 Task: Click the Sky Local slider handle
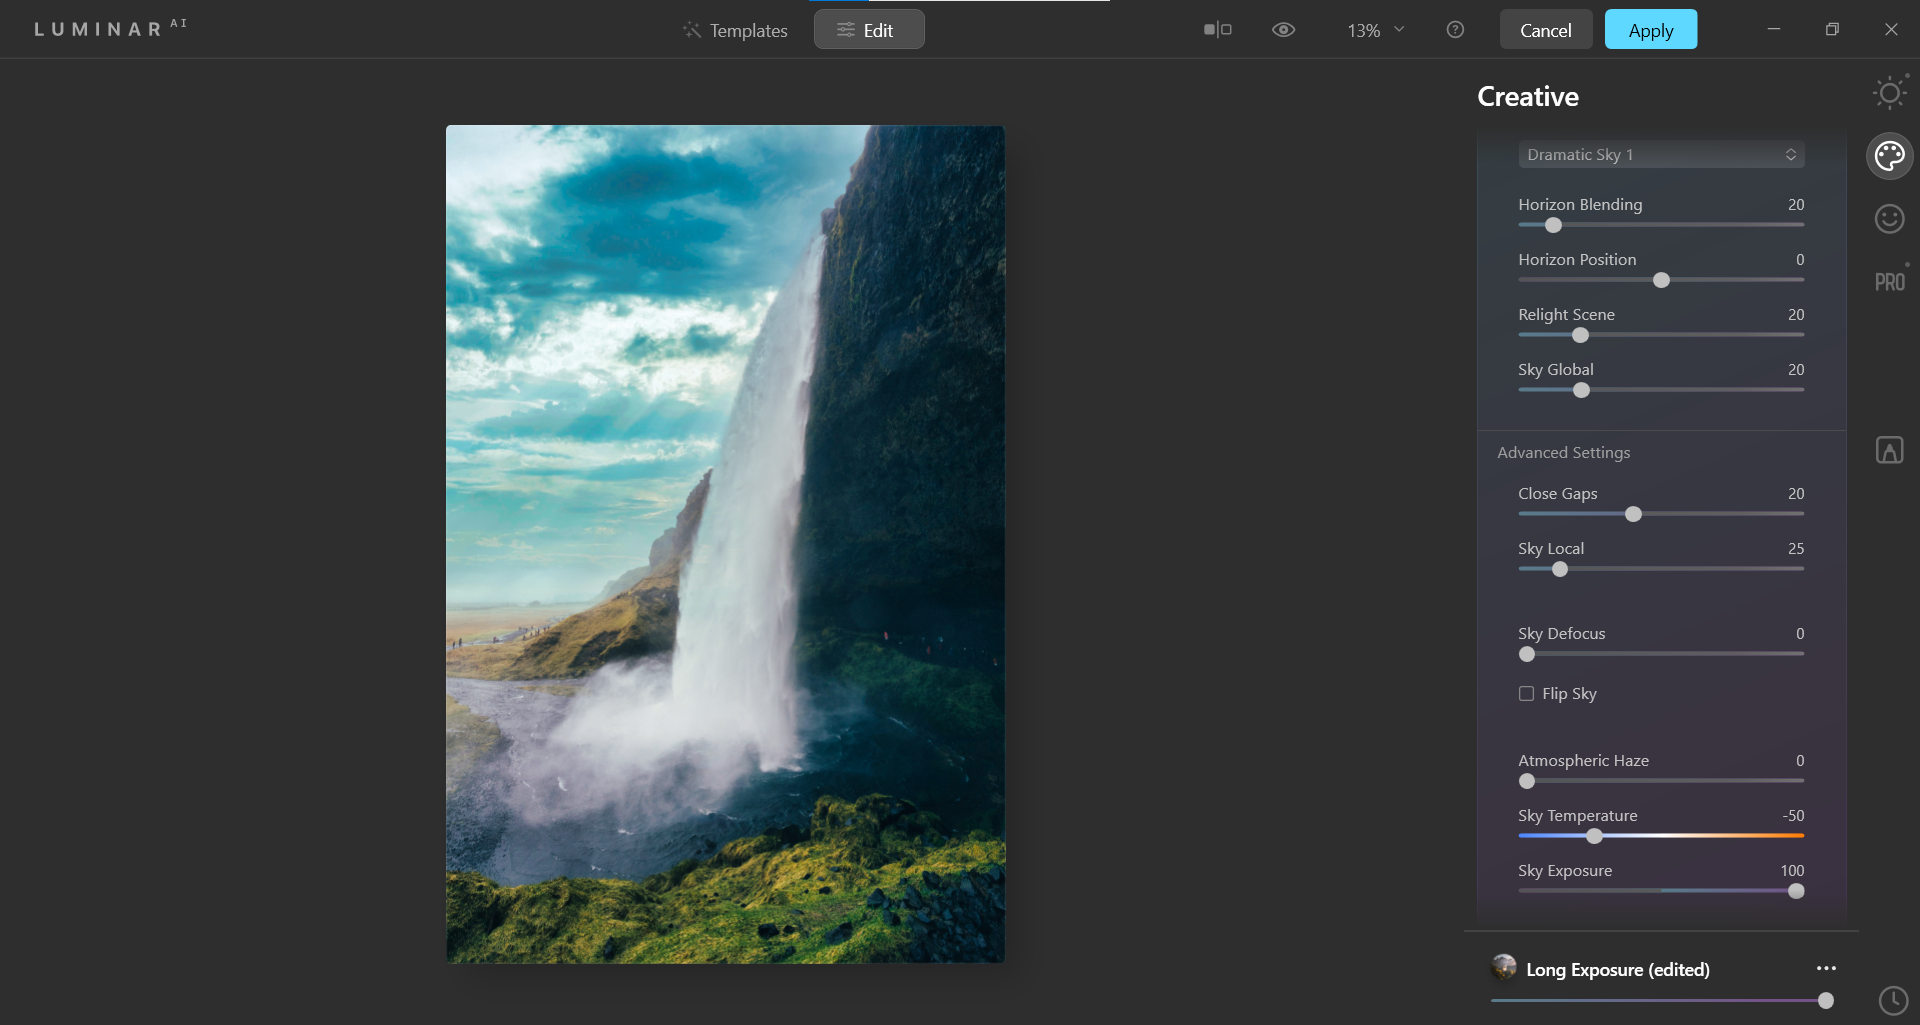point(1559,569)
